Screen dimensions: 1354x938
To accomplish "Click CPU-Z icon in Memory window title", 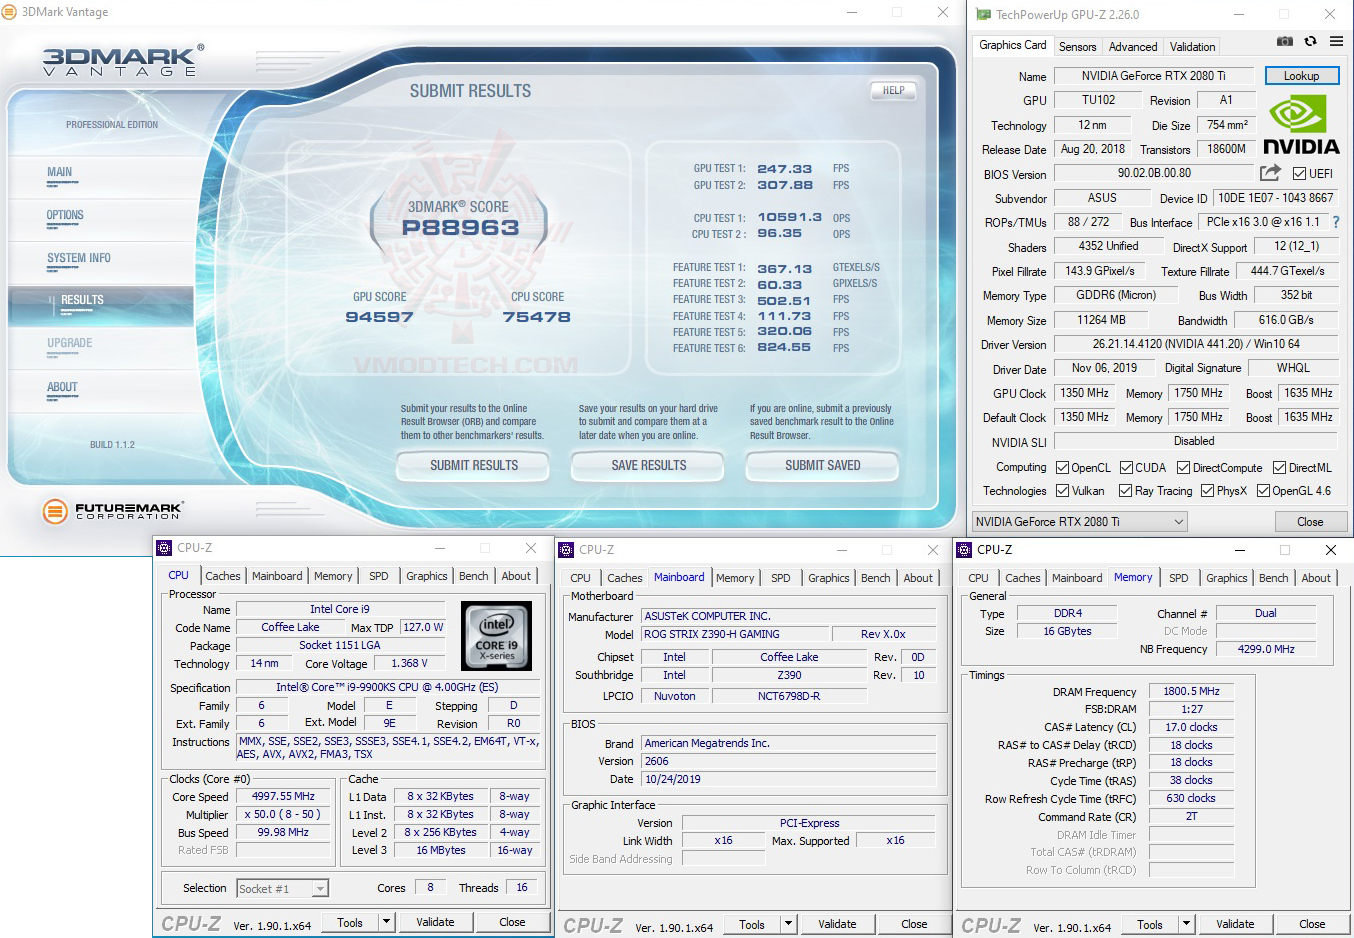I will [x=964, y=550].
